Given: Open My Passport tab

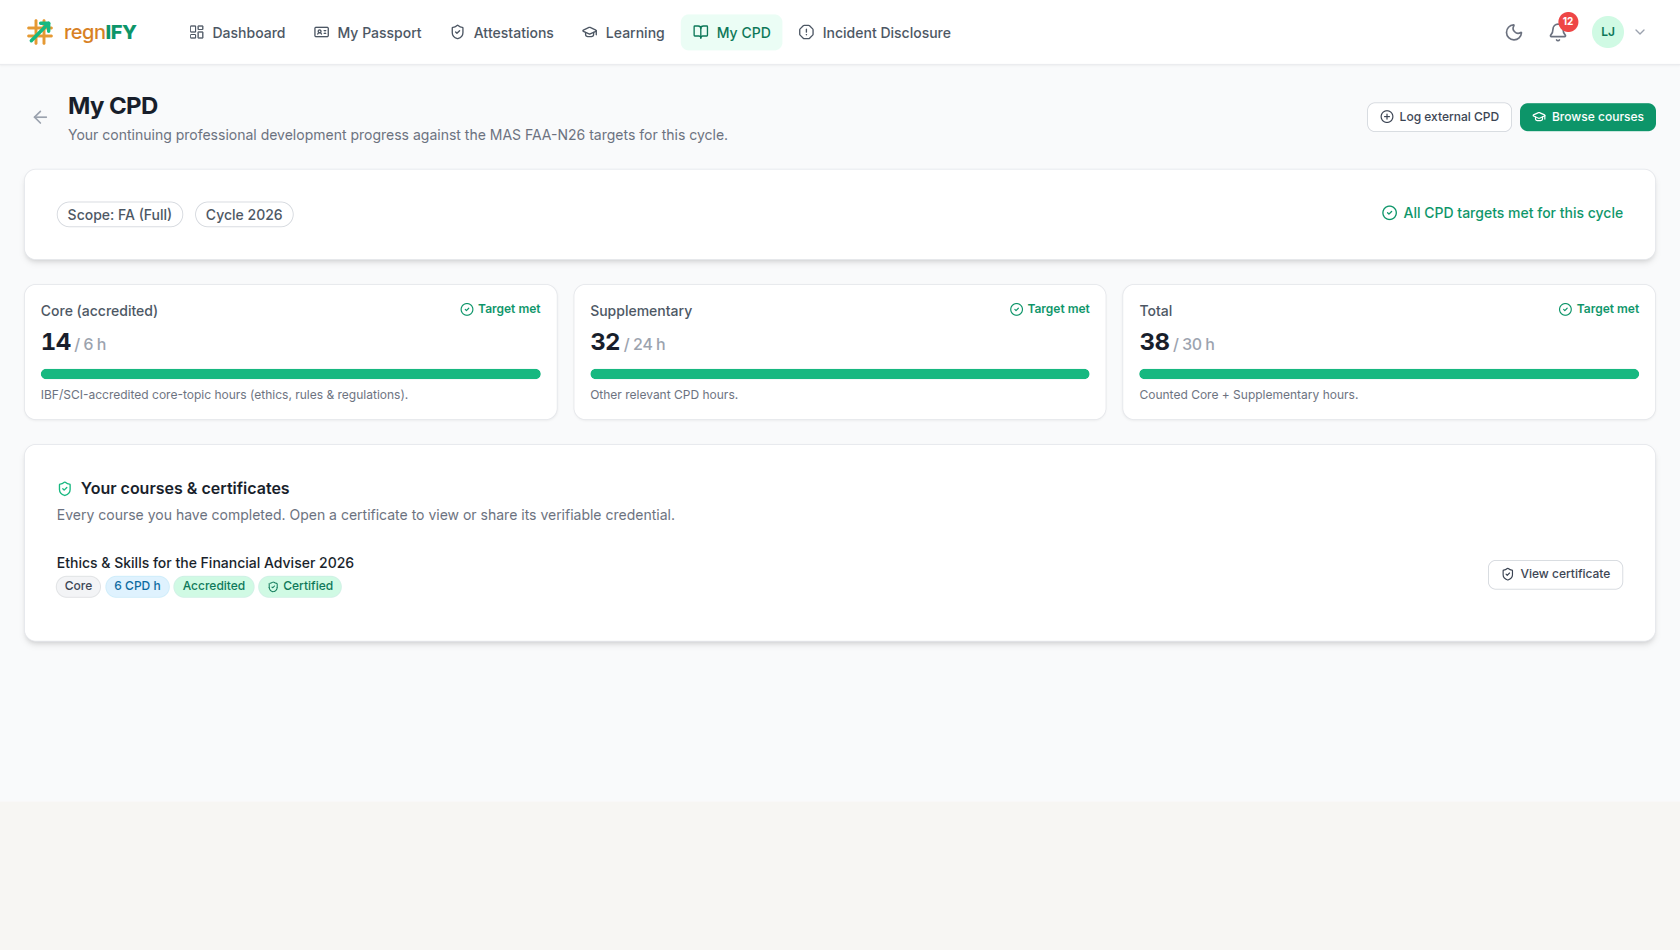Looking at the screenshot, I should (368, 32).
